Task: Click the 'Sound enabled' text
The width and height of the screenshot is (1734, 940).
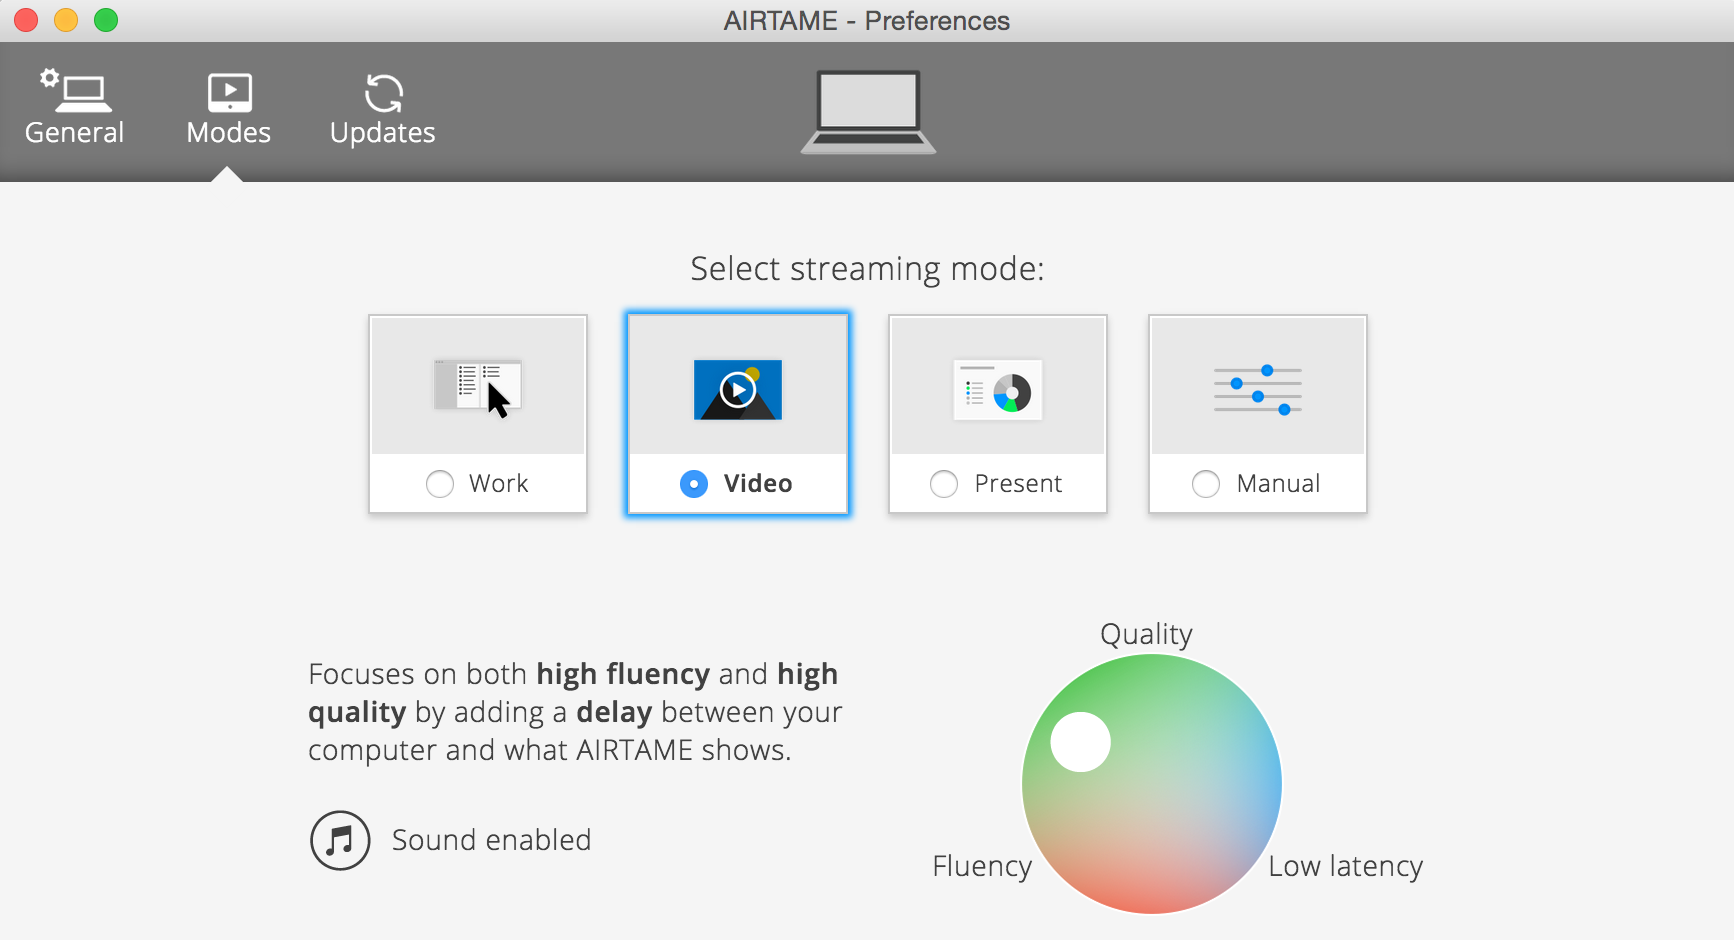Action: point(491,840)
